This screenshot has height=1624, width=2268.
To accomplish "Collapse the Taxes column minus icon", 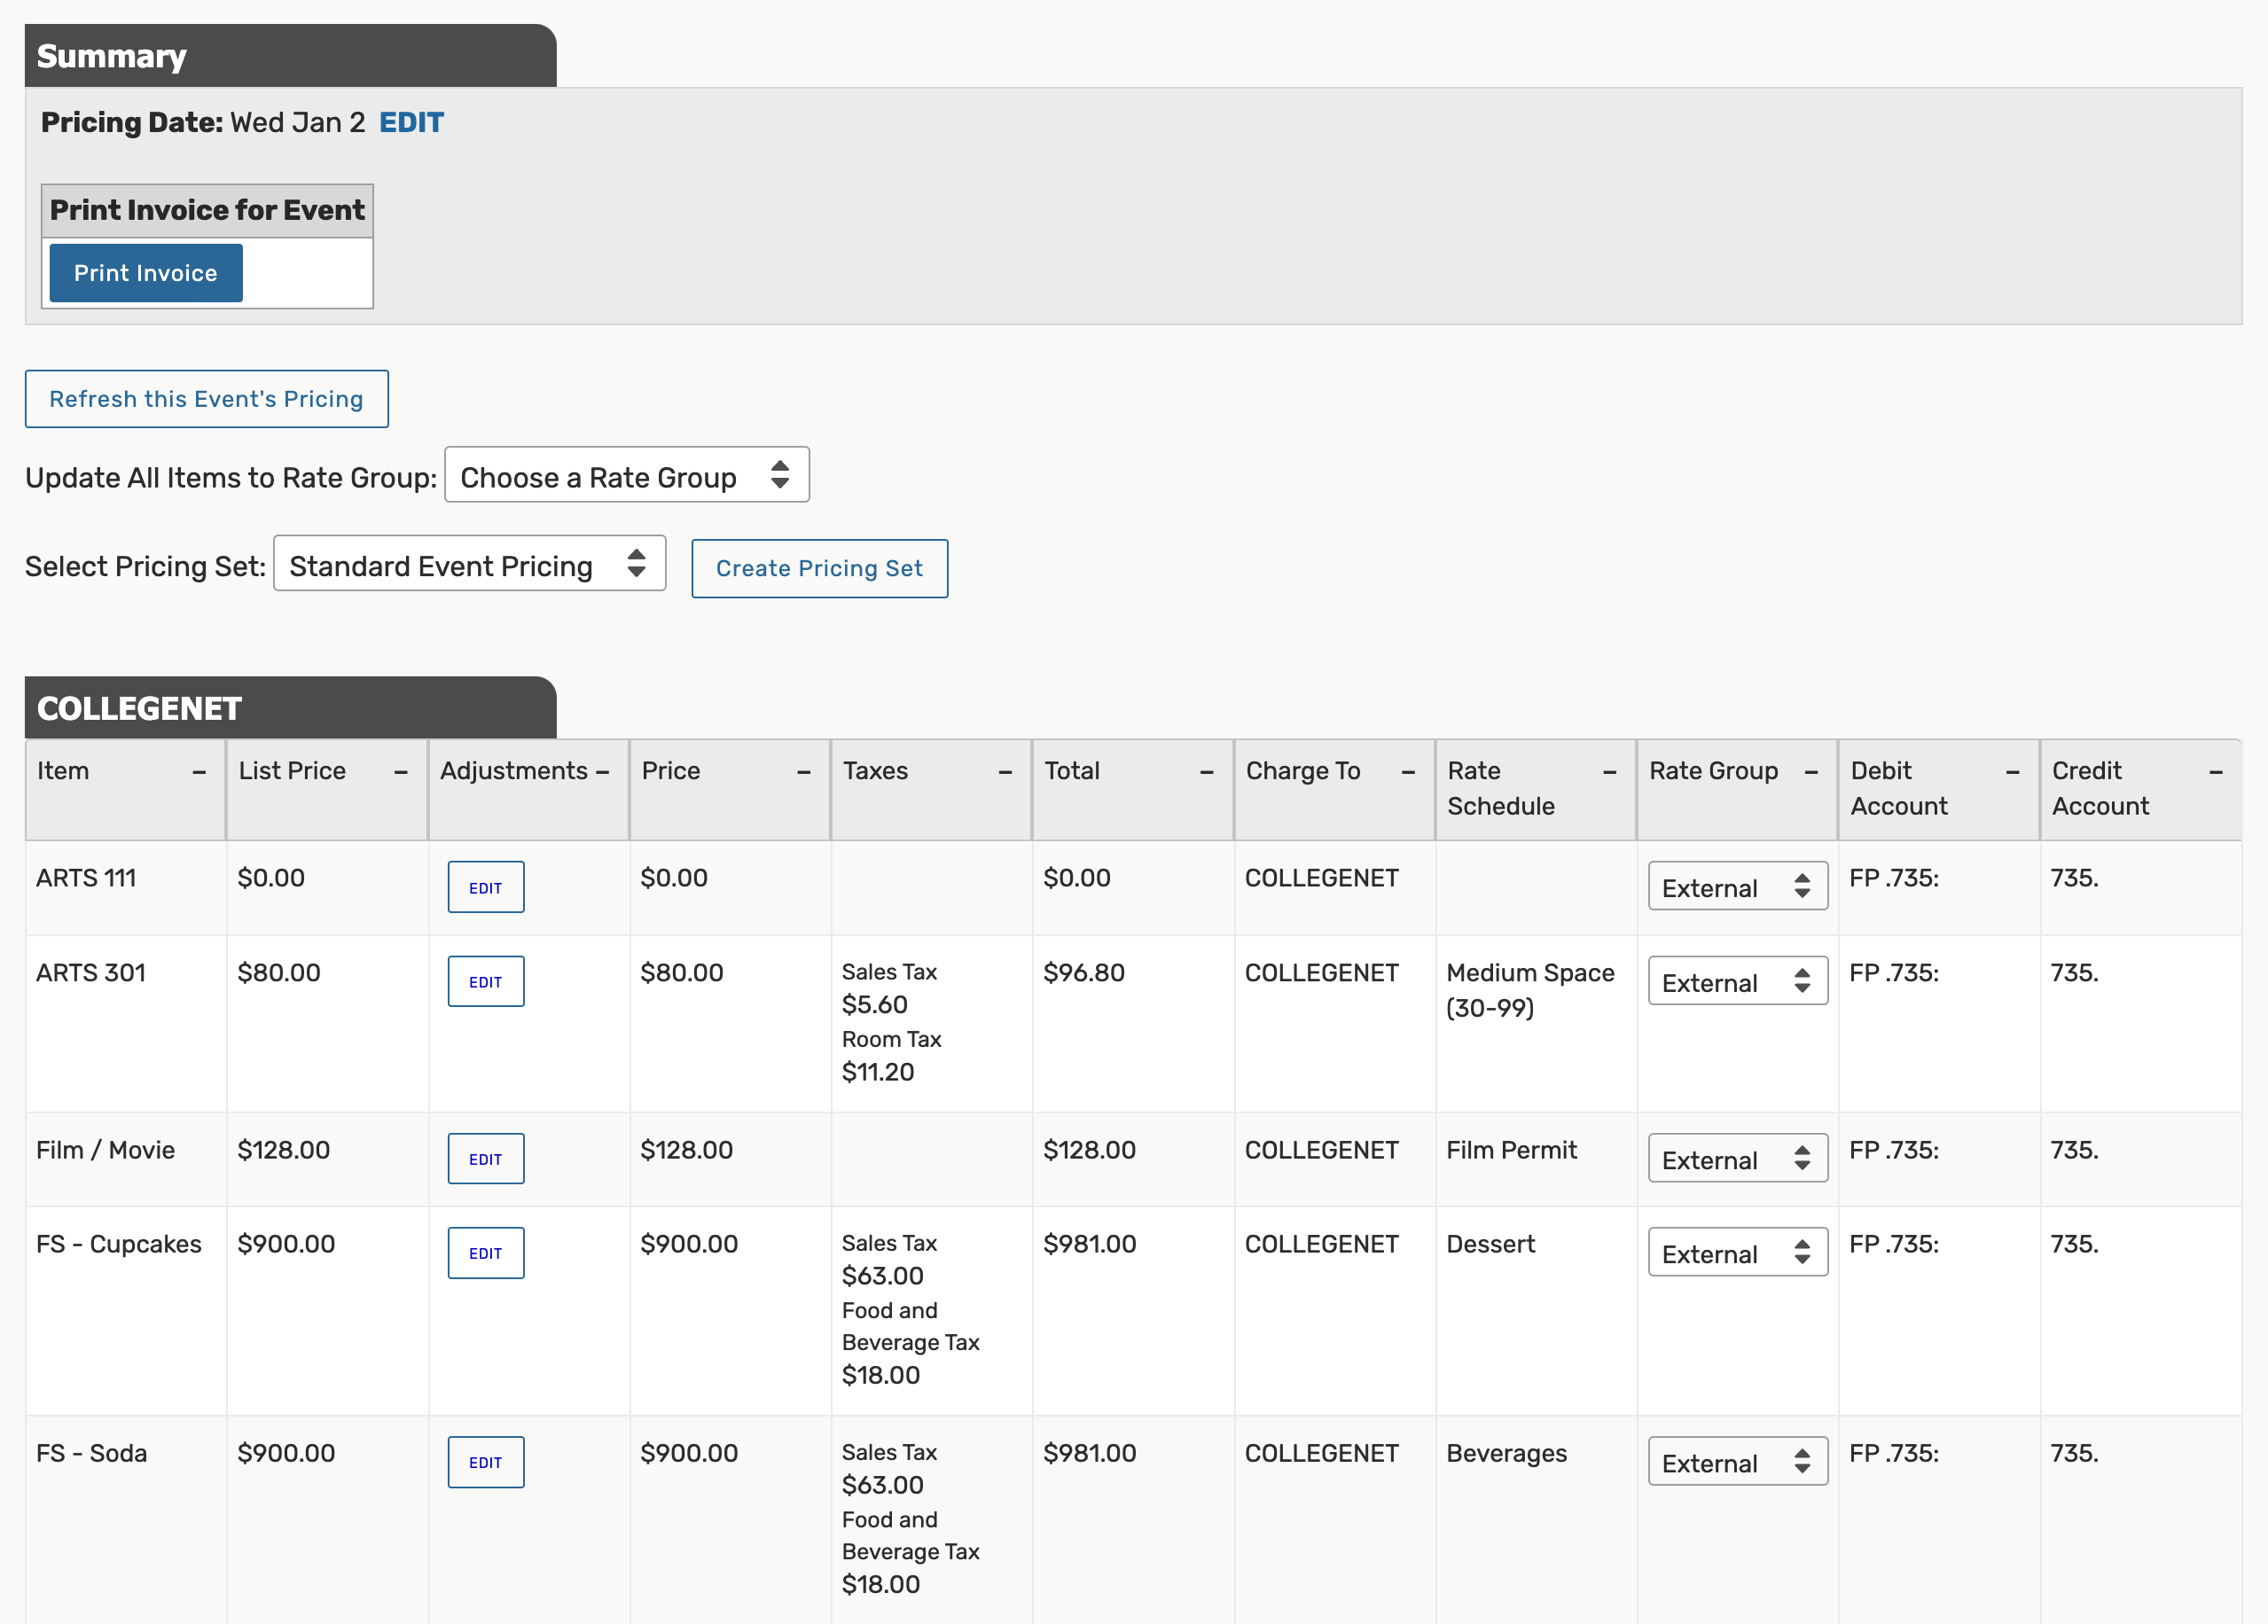I will click(1005, 772).
